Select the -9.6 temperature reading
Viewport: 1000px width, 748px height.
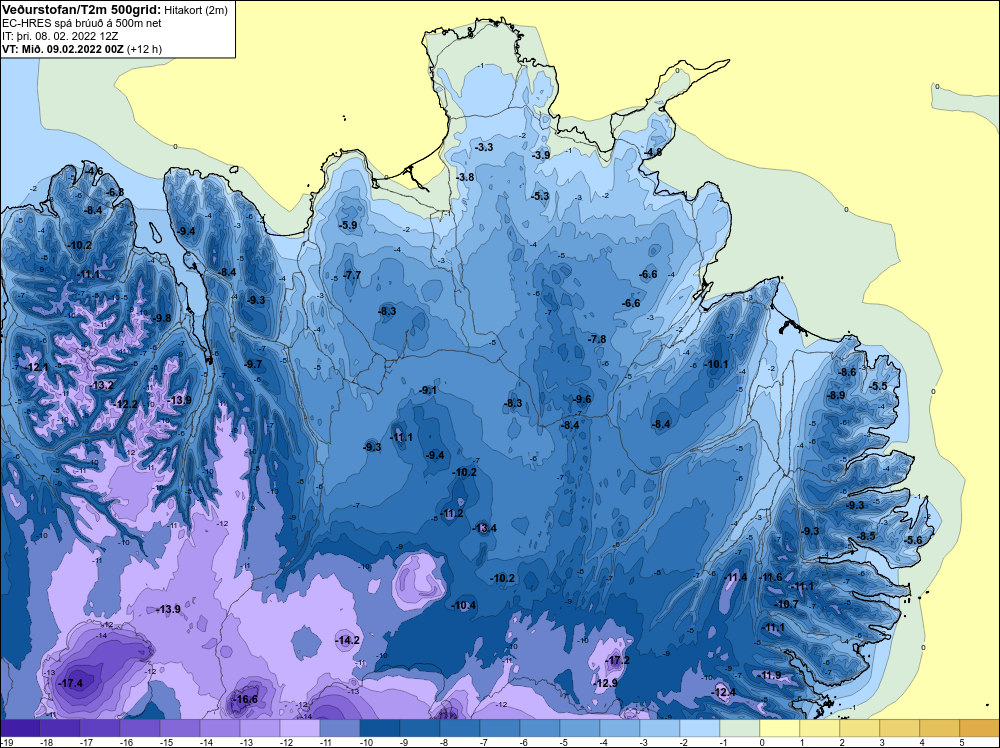[581, 399]
